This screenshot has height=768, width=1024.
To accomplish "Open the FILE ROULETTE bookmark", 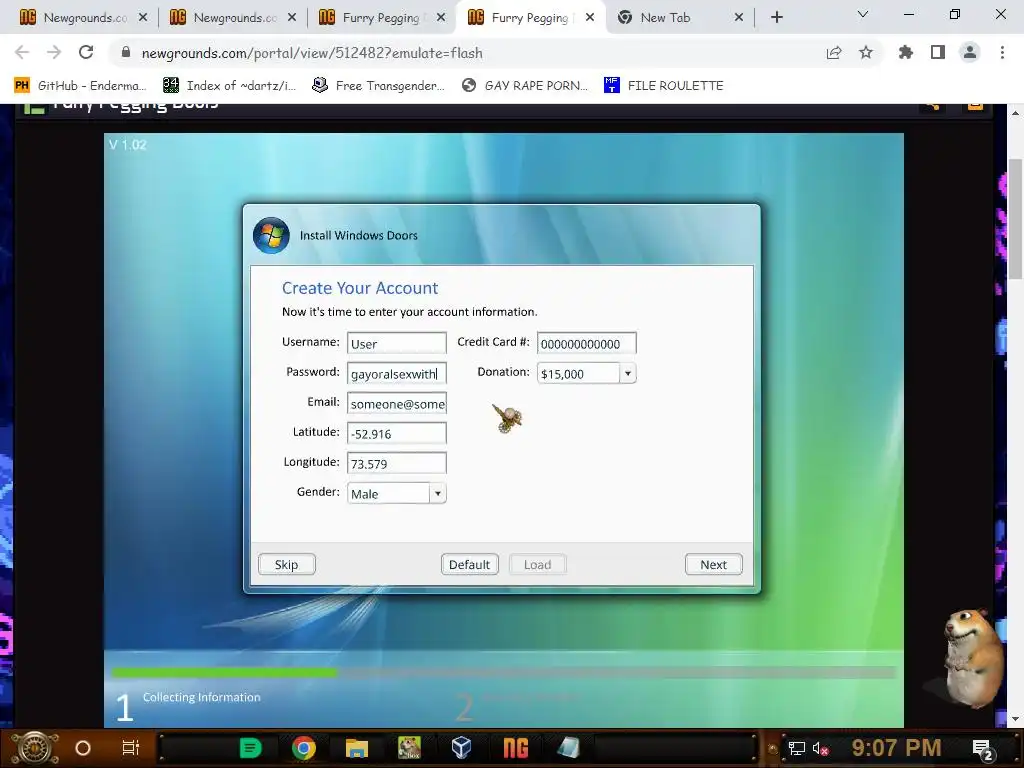I will pos(664,86).
